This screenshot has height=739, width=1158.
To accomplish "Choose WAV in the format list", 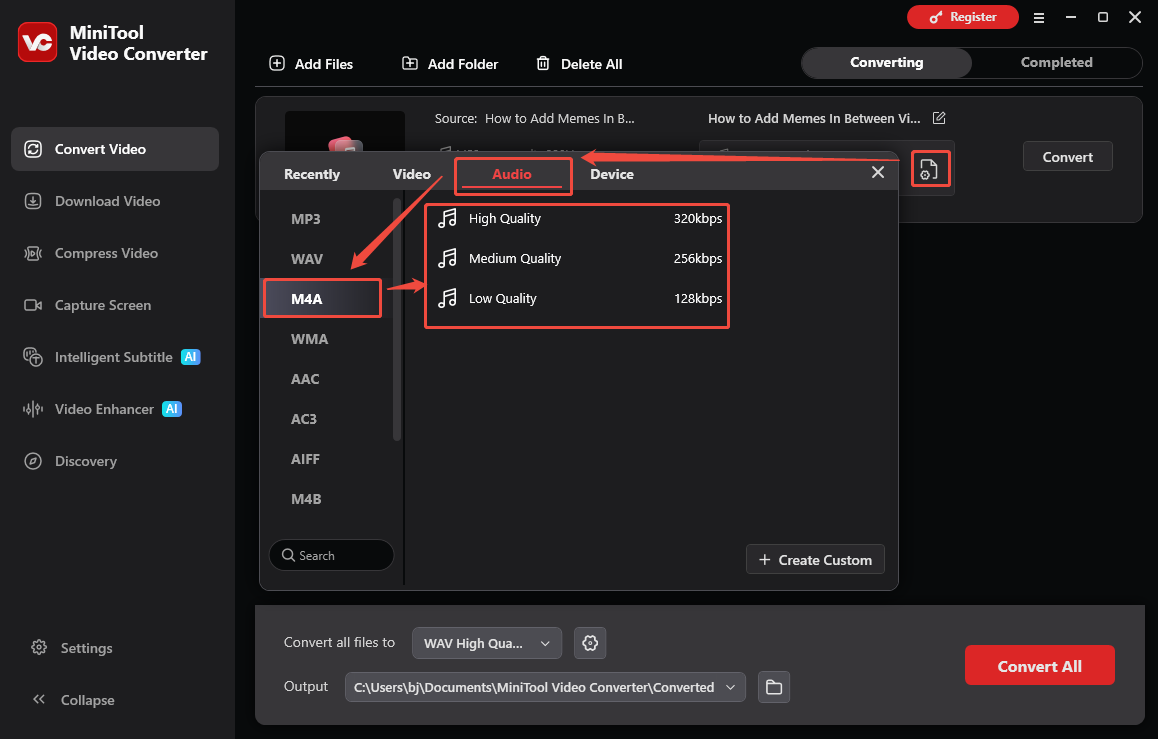I will click(325, 259).
